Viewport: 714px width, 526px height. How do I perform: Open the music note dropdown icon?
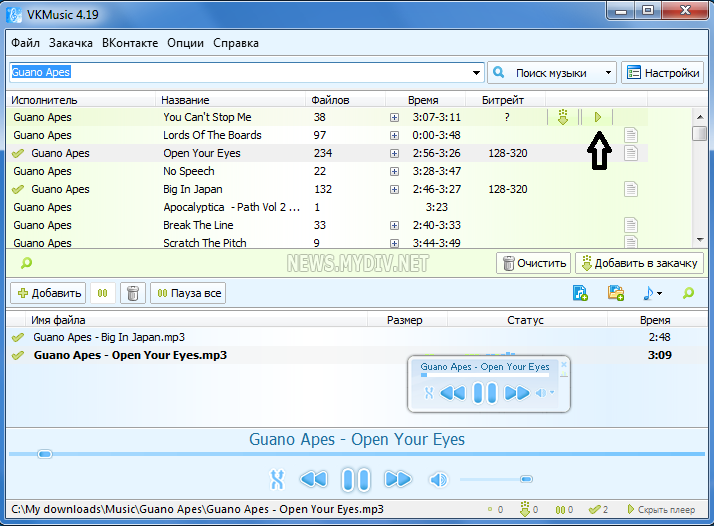[652, 293]
